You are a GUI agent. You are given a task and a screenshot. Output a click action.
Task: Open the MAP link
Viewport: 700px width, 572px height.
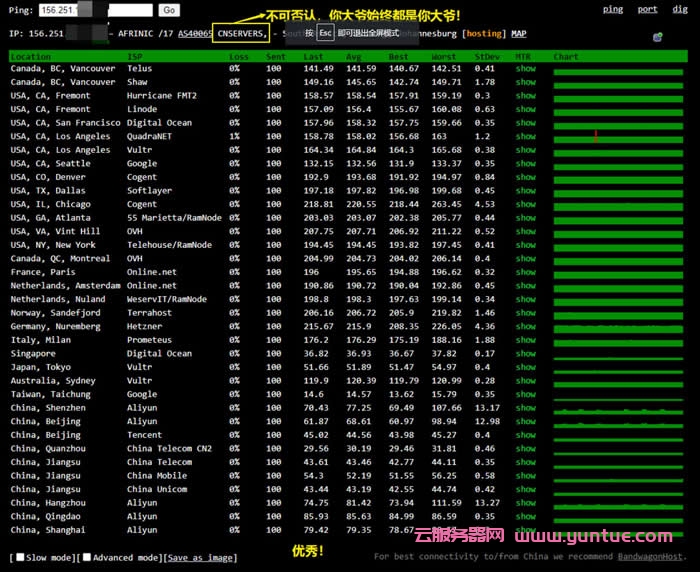coord(518,34)
